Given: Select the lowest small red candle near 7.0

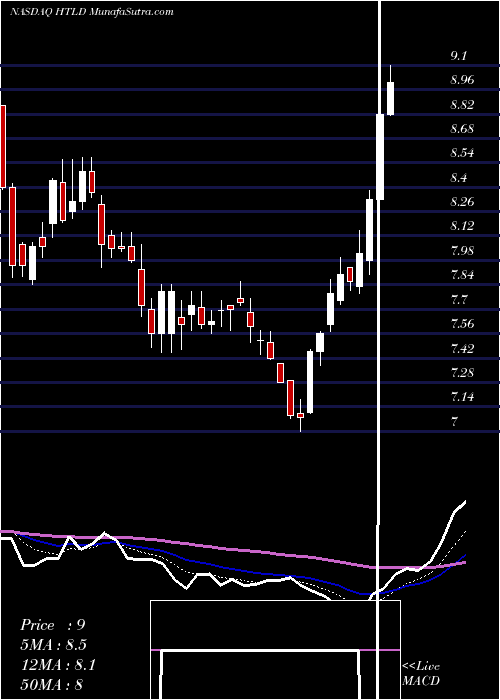Looking at the screenshot, I should point(300,416).
